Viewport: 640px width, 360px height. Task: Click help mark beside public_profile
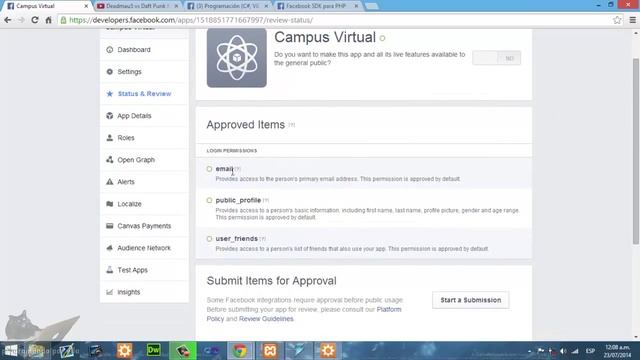266,200
